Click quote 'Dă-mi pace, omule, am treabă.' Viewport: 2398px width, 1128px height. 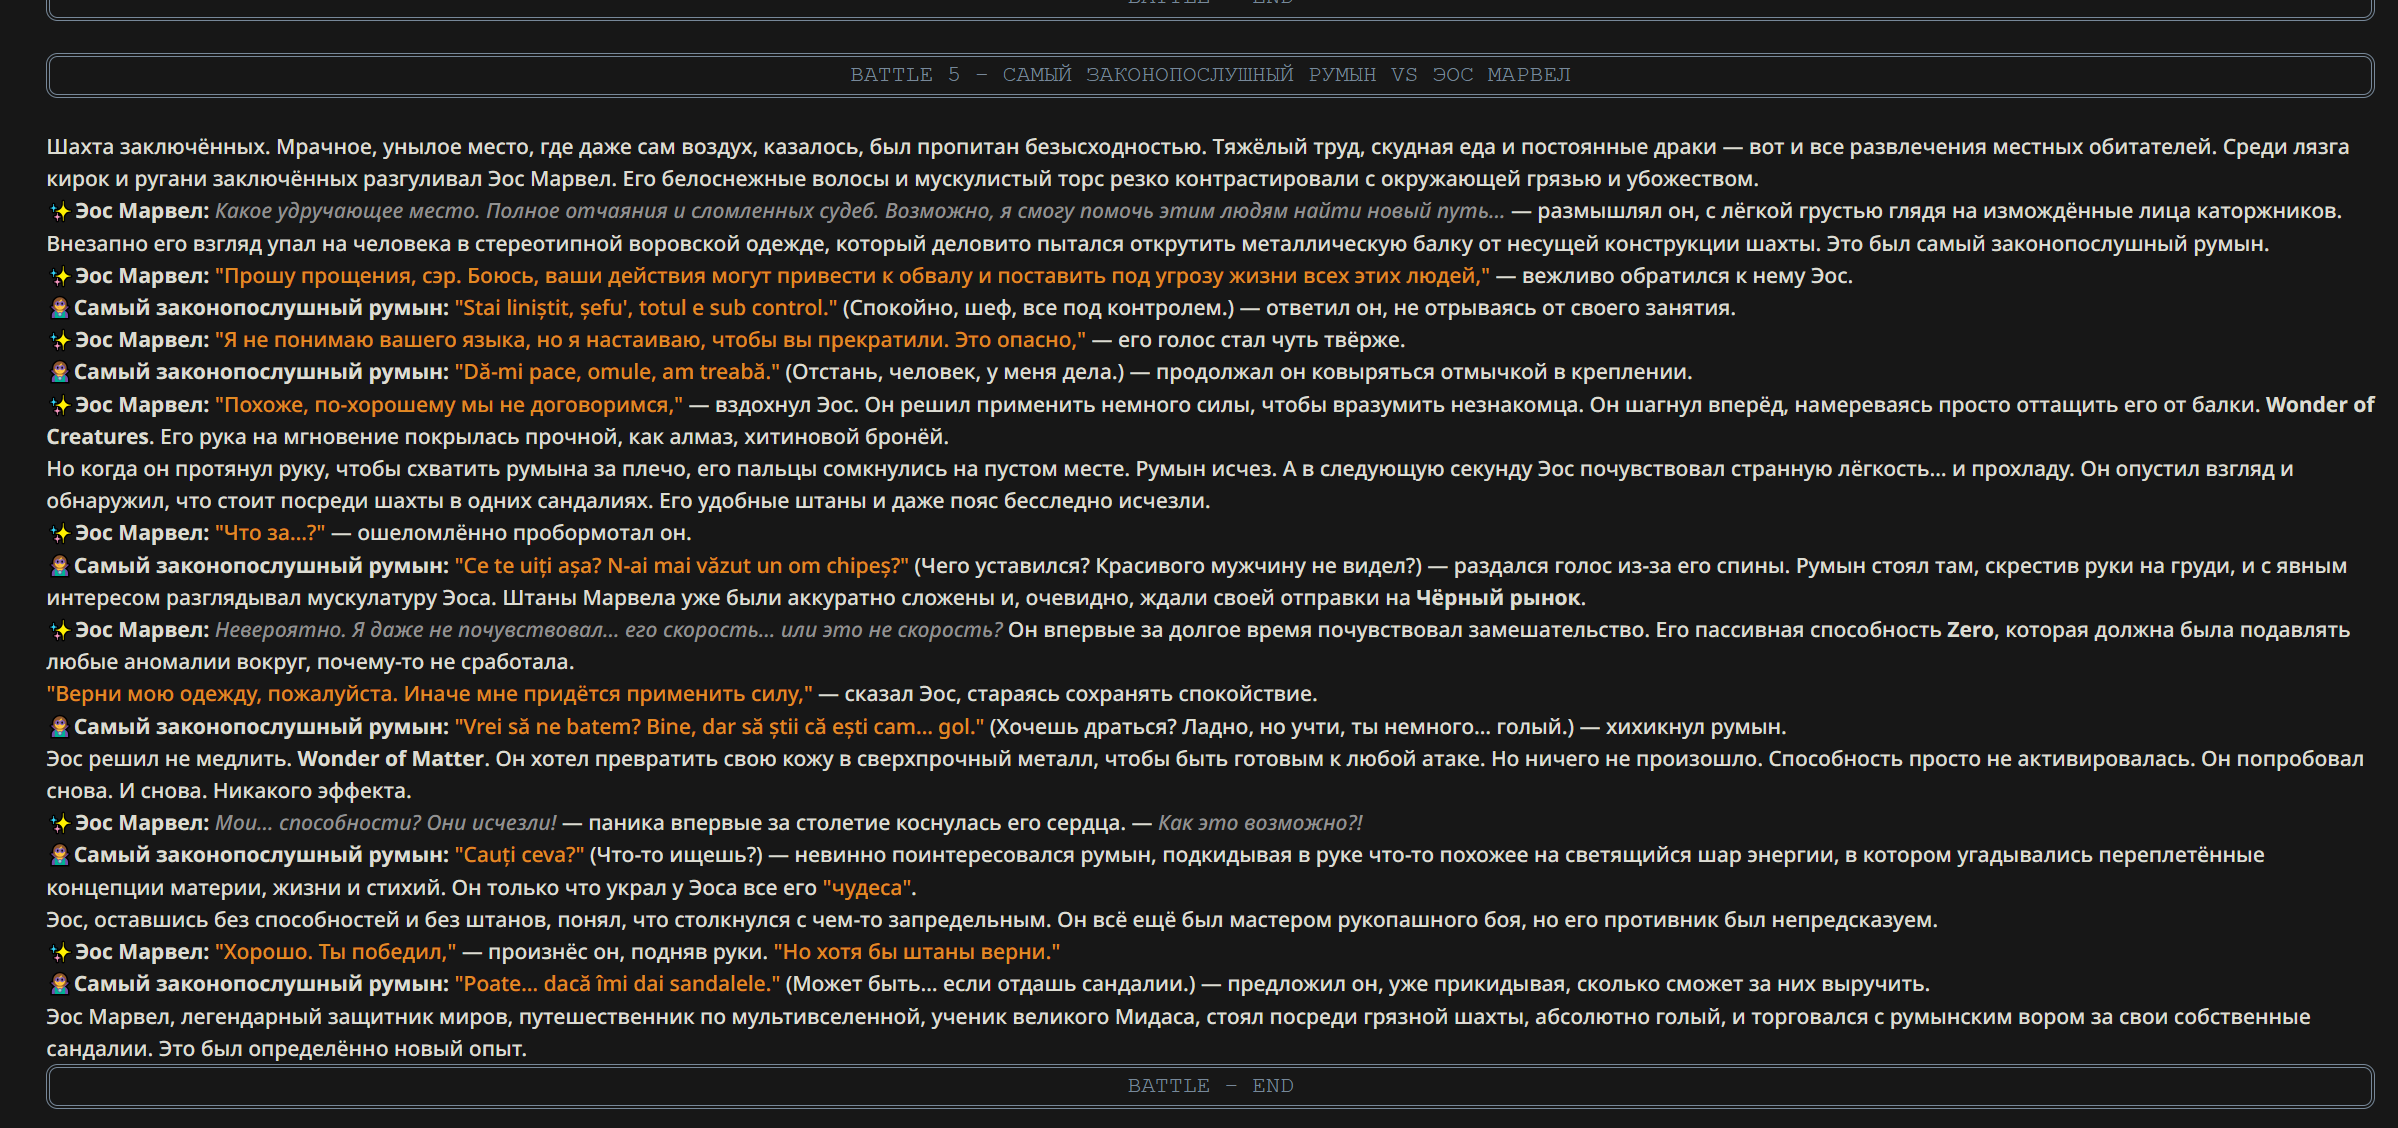coord(617,372)
